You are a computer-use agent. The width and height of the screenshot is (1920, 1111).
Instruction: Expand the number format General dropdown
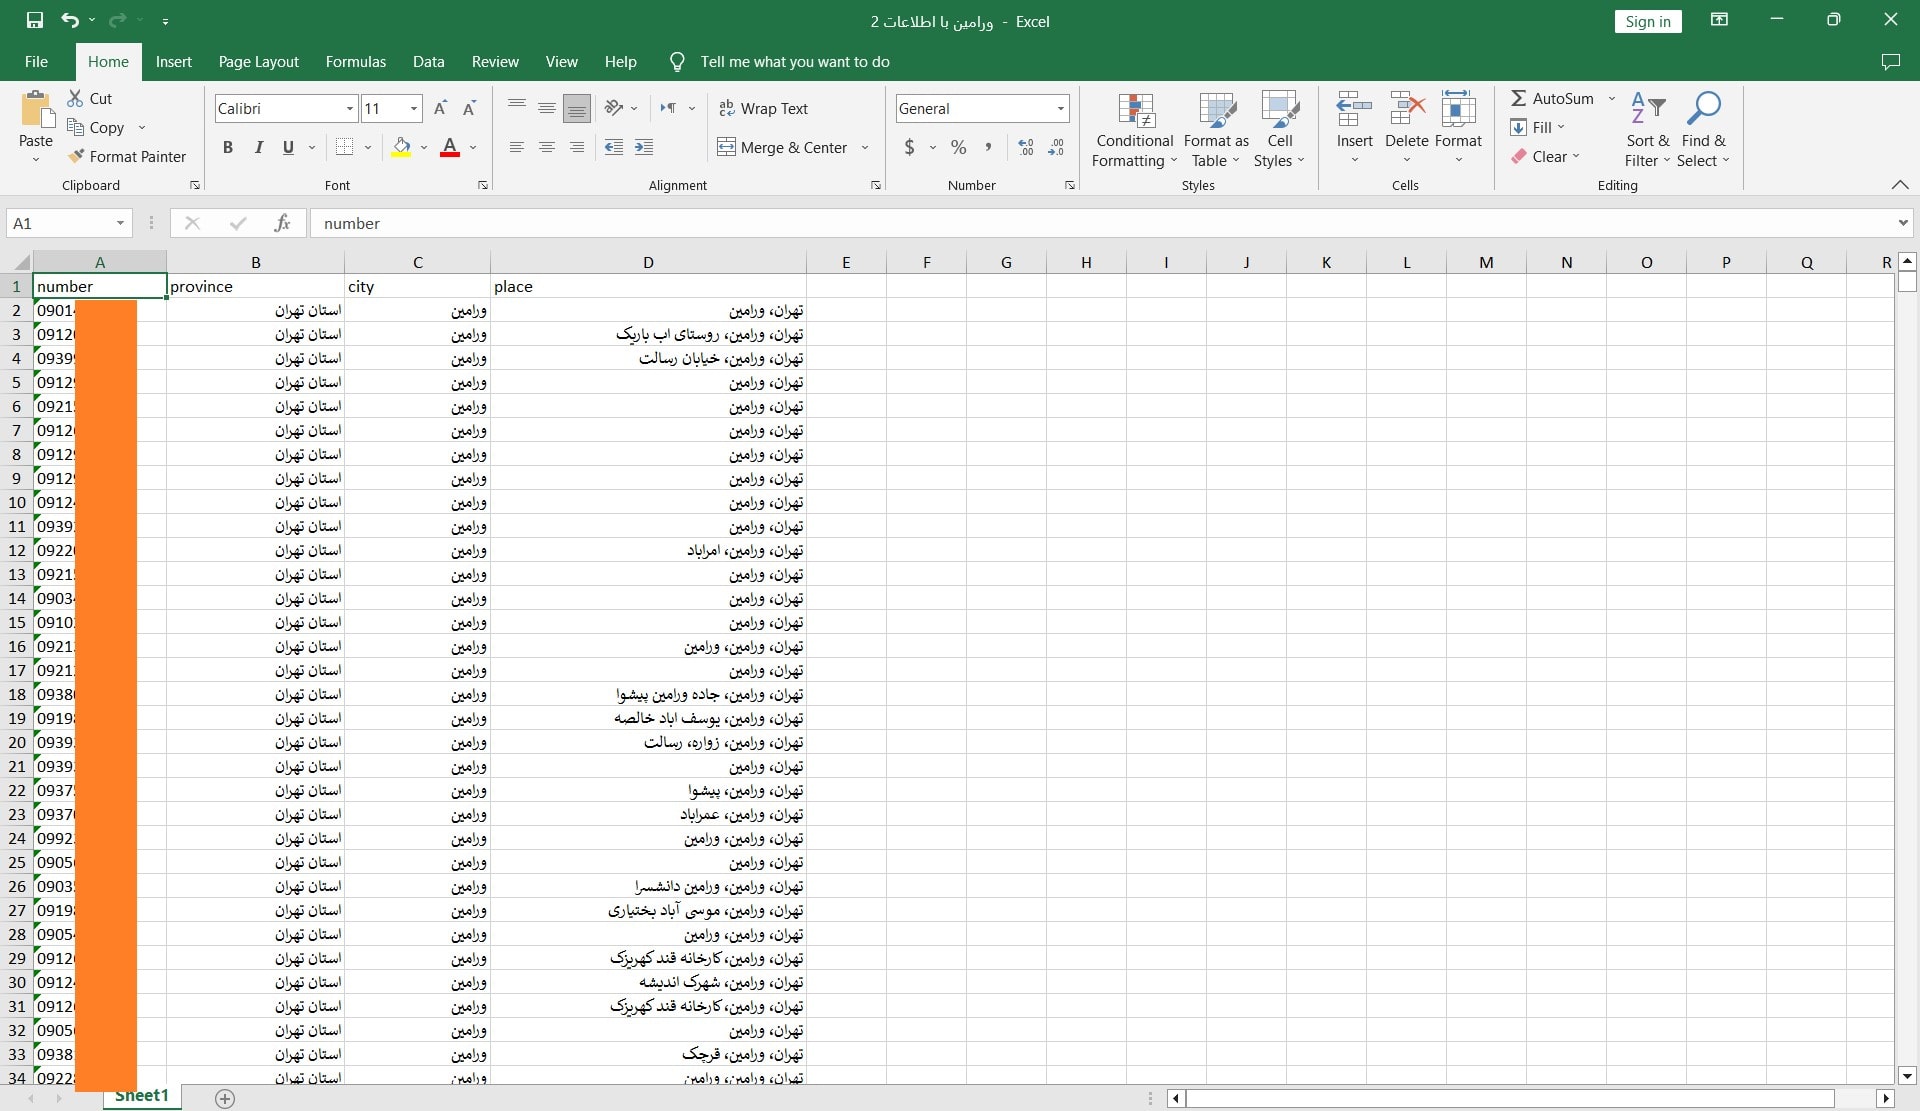tap(1060, 108)
